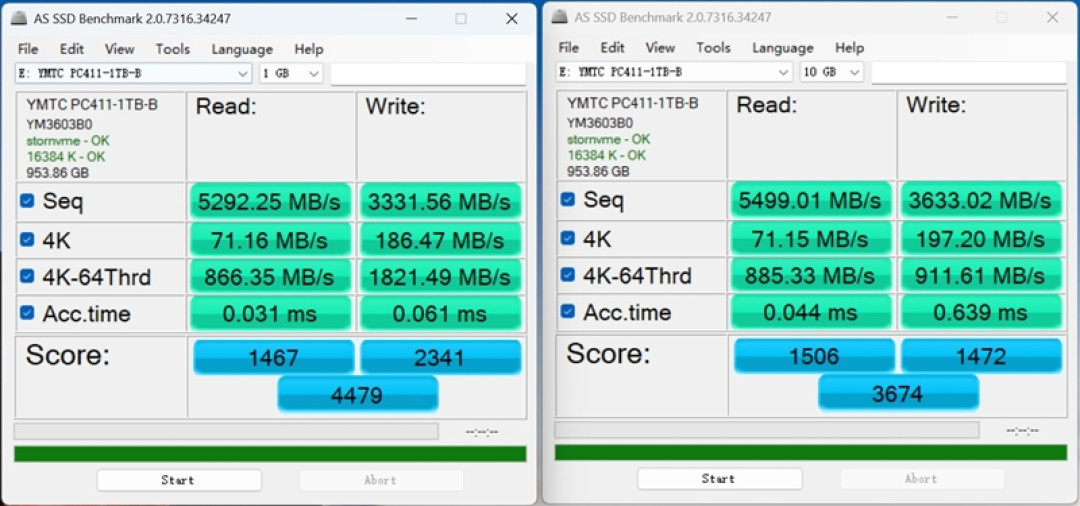Select the 1821.49 MB/s write result
The width and height of the screenshot is (1080, 506).
439,277
